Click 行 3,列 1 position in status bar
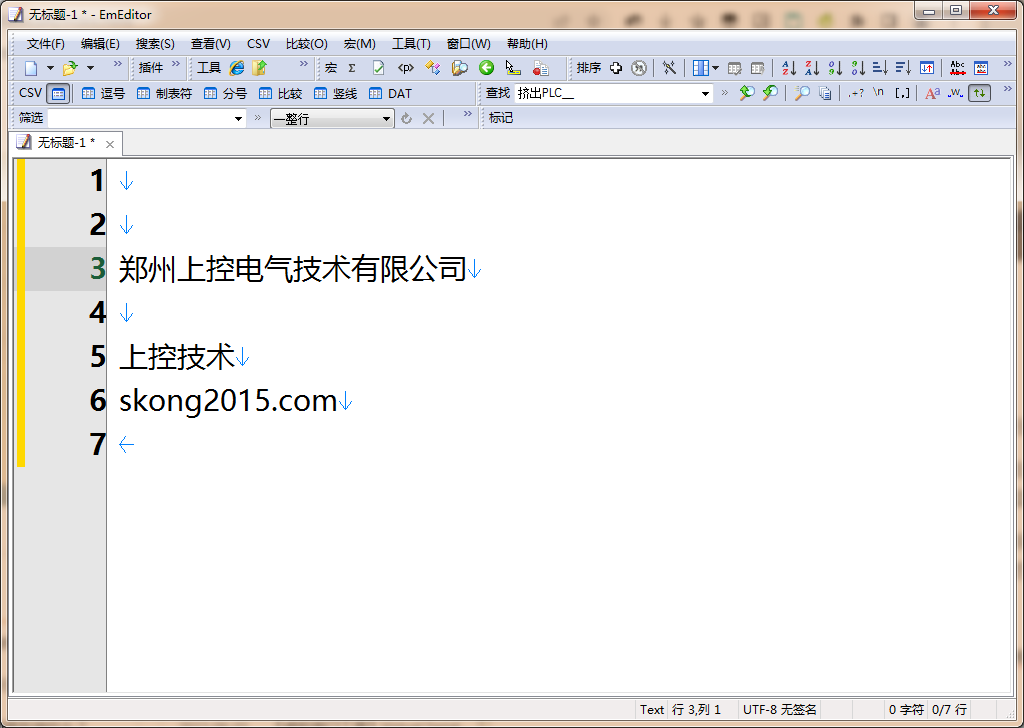 click(696, 710)
